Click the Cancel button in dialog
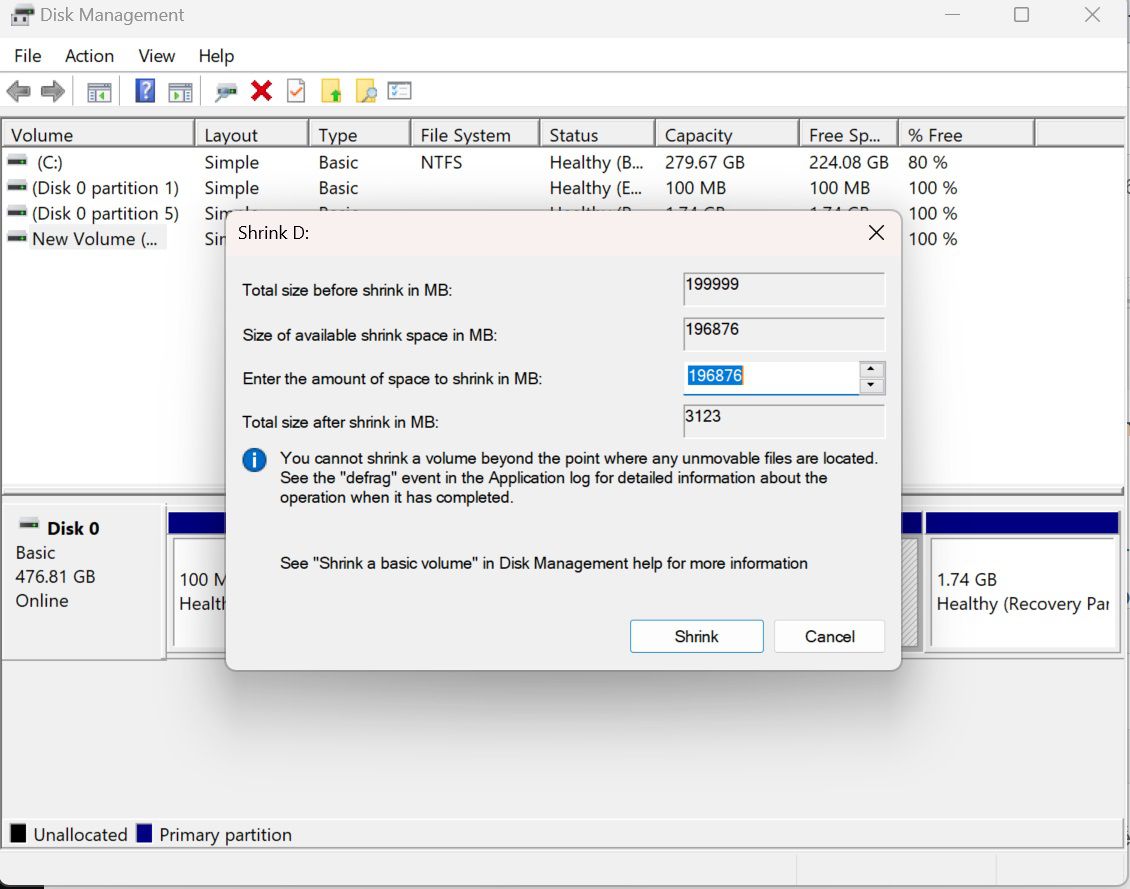 [829, 636]
